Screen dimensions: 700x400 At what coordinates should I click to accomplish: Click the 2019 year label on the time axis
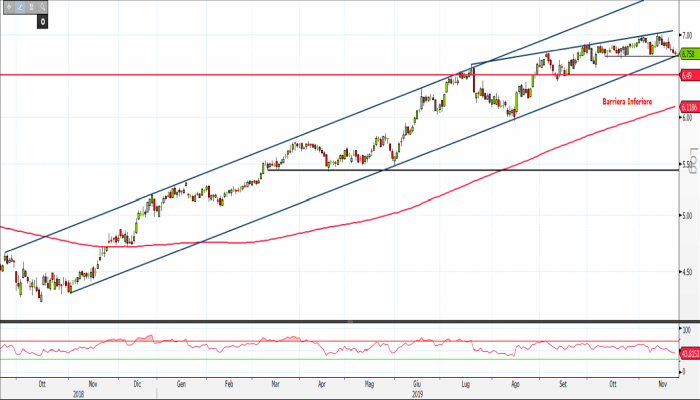click(420, 393)
